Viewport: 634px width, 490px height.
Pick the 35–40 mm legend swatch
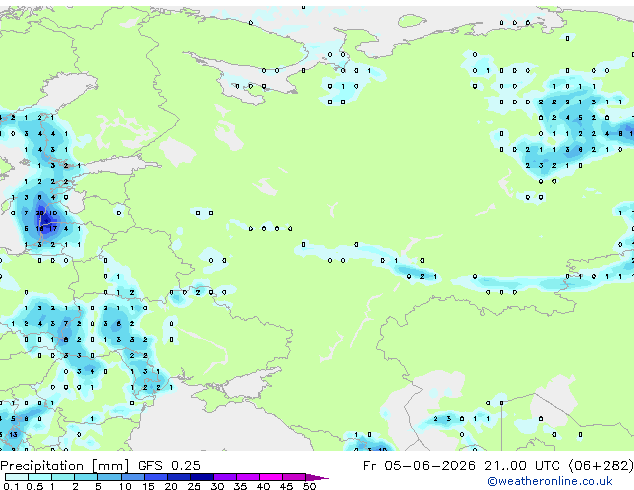pos(248,477)
